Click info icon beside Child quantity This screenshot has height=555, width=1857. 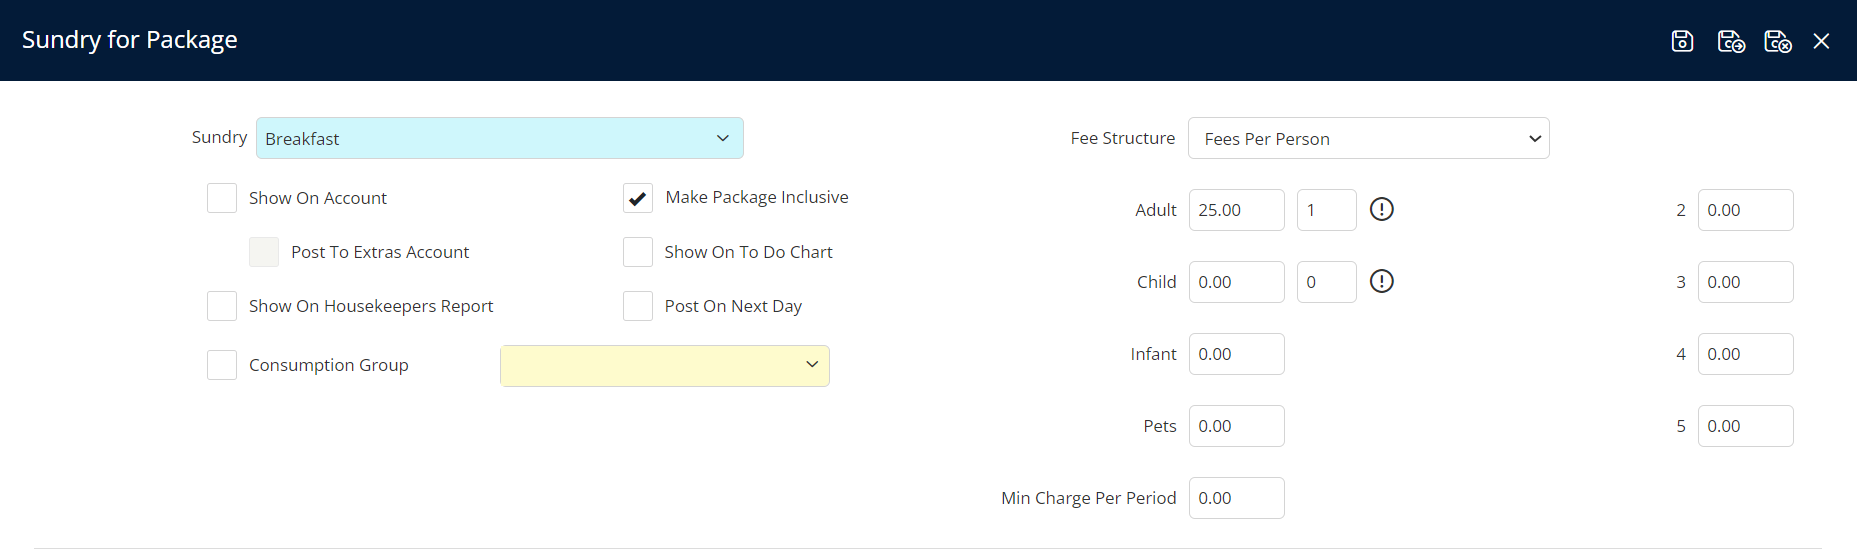pyautogui.click(x=1381, y=281)
